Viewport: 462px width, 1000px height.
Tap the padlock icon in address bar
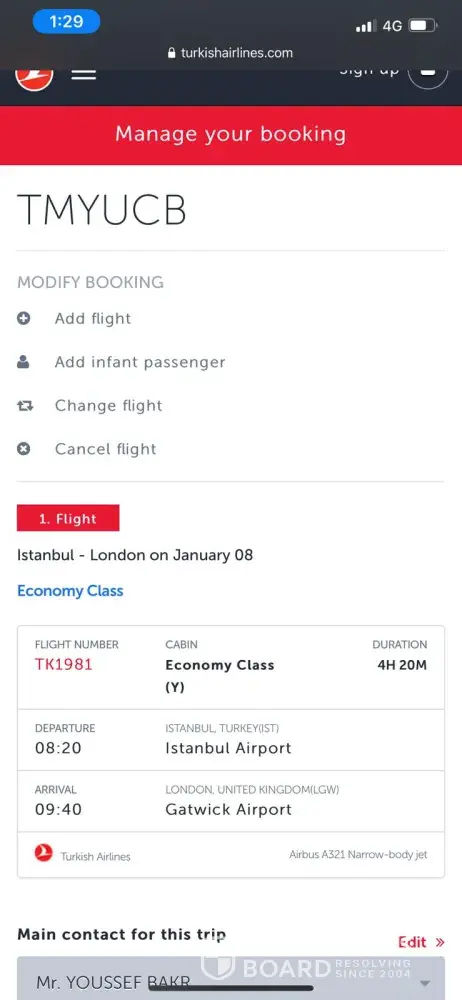click(171, 54)
